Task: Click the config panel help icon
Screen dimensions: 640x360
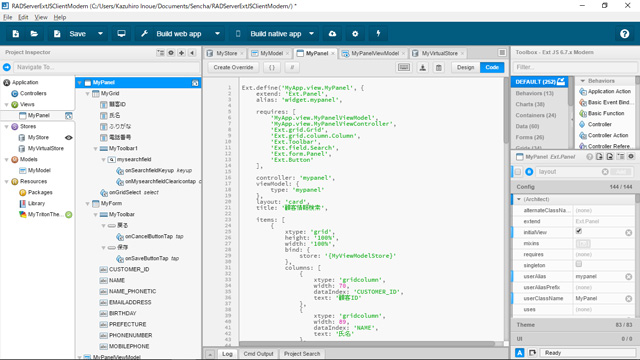Action: click(589, 157)
